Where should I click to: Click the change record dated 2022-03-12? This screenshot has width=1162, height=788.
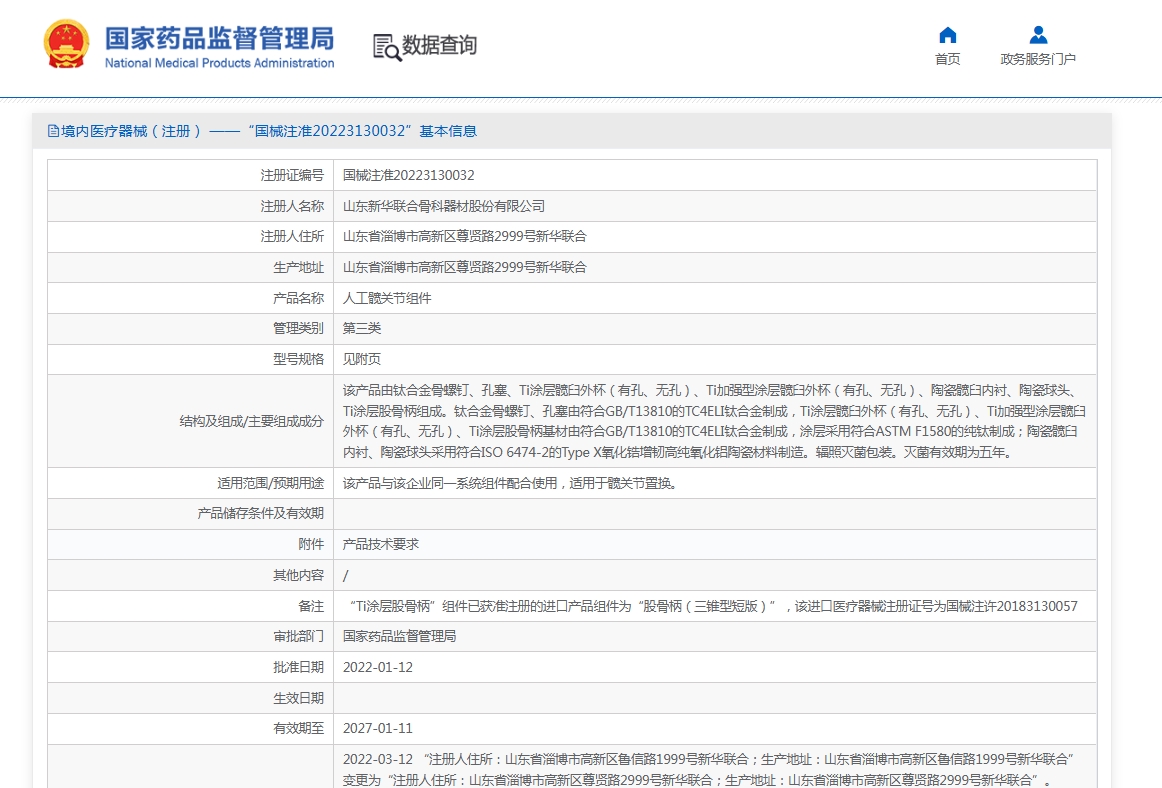click(x=708, y=769)
